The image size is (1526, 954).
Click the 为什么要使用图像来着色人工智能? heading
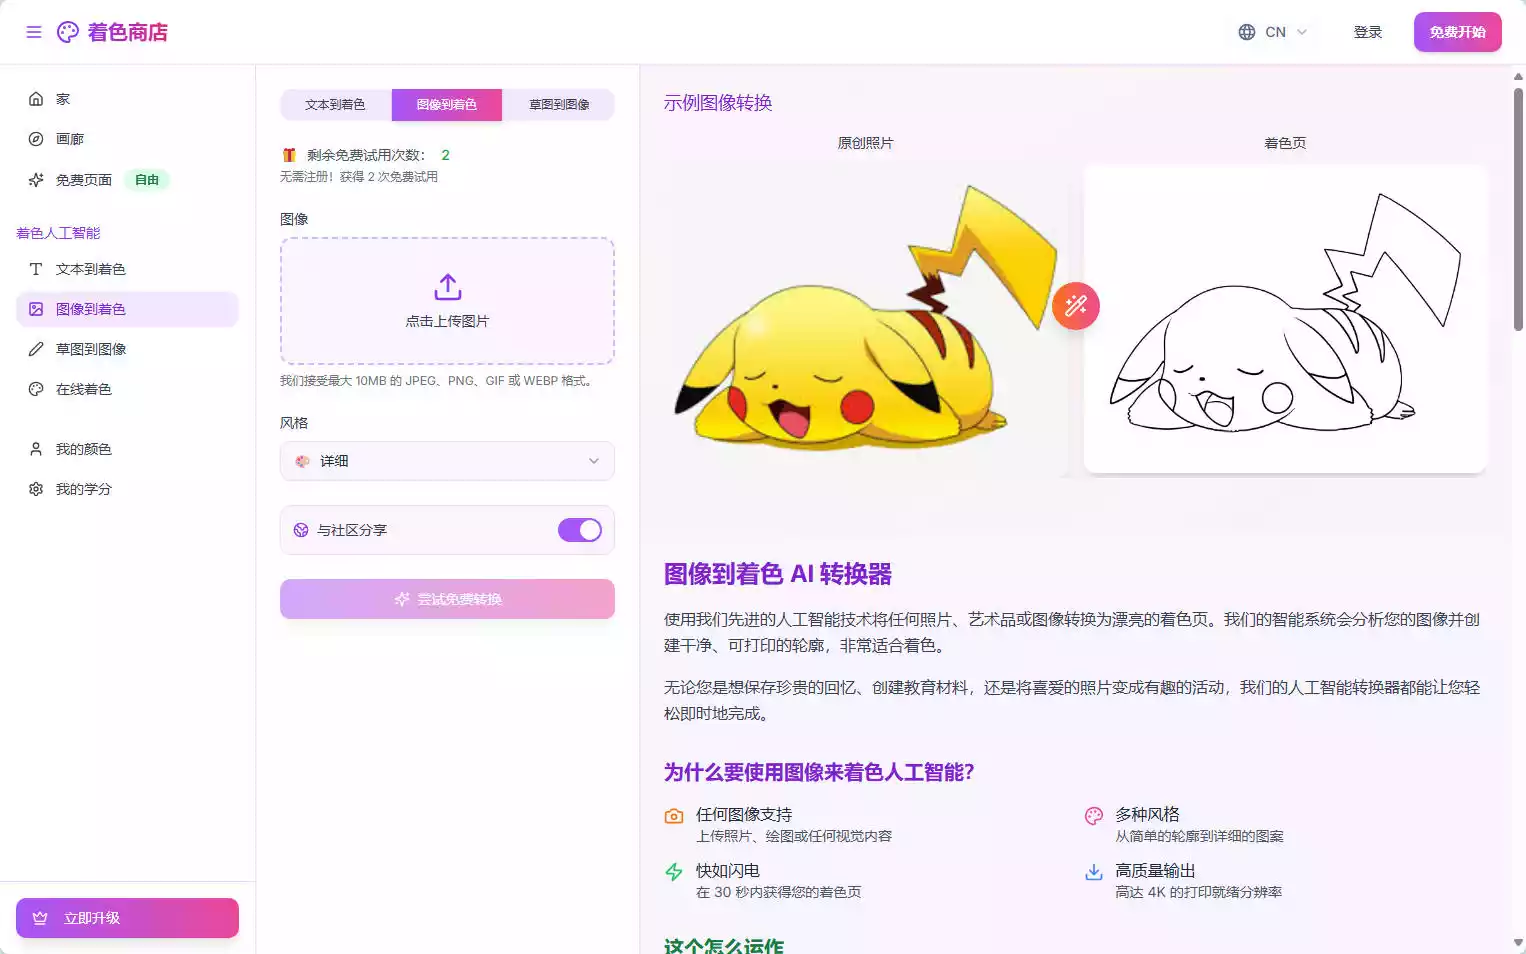[819, 772]
